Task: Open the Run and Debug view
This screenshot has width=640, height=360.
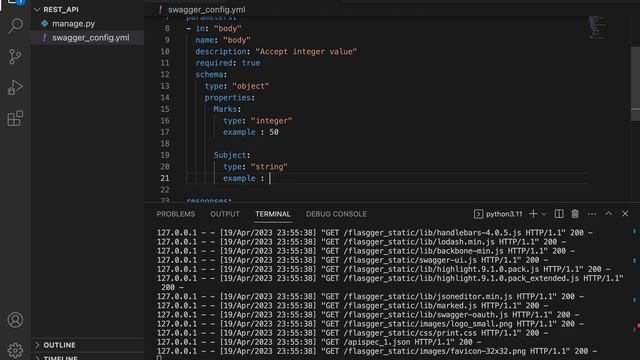Action: coord(15,87)
